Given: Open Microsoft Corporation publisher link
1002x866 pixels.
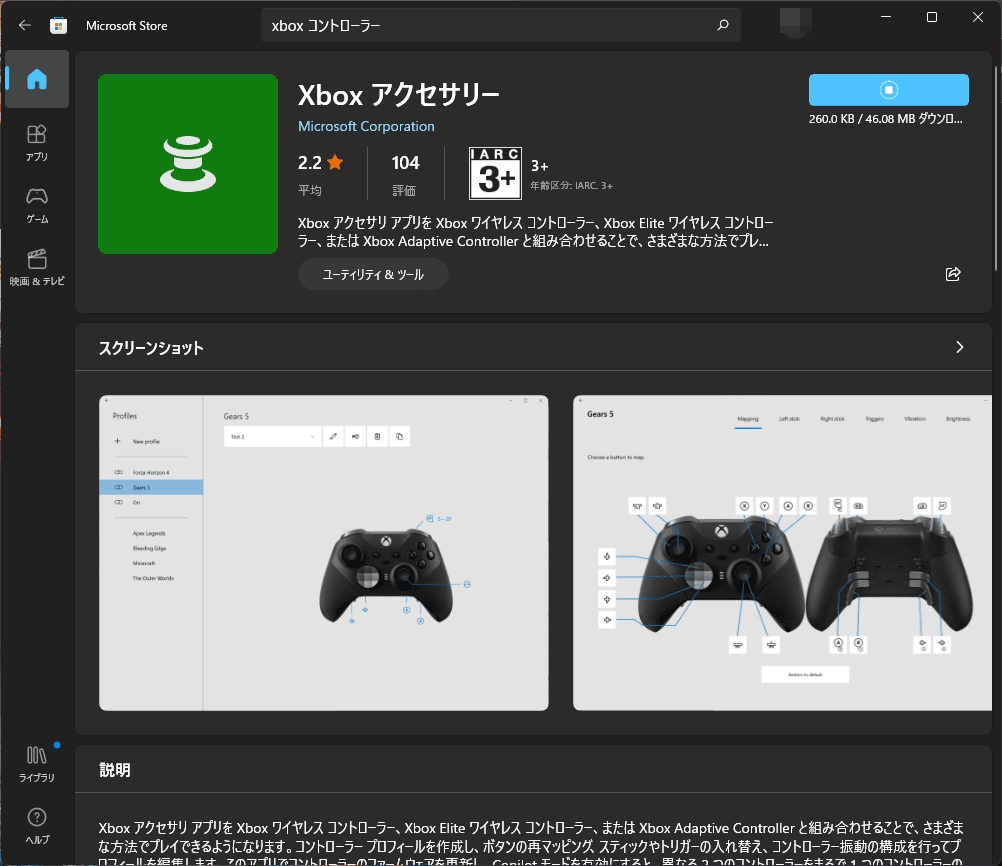Looking at the screenshot, I should coord(366,127).
